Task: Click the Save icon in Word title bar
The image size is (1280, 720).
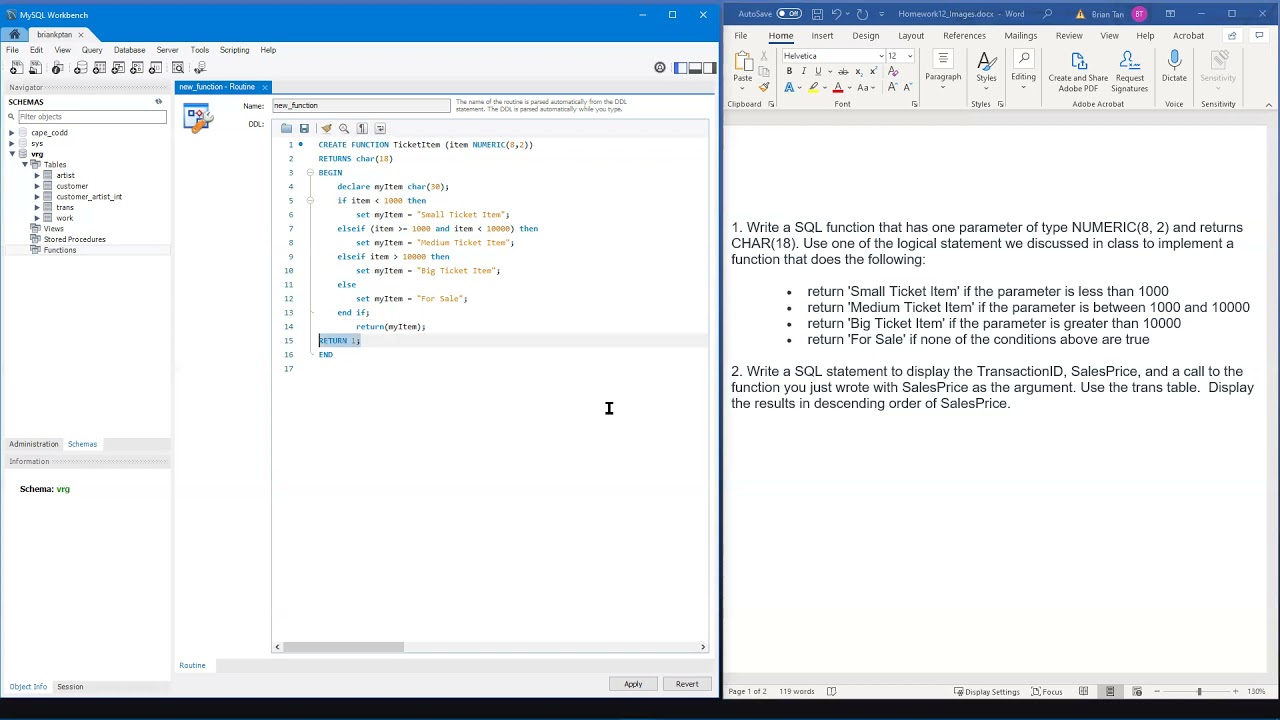Action: [817, 14]
